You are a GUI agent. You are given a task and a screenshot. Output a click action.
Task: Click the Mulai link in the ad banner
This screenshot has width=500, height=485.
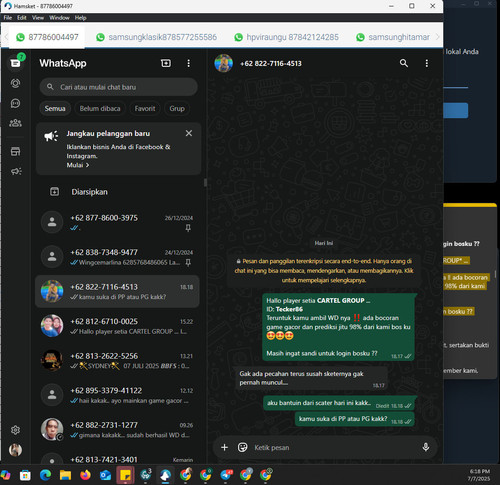(78, 165)
